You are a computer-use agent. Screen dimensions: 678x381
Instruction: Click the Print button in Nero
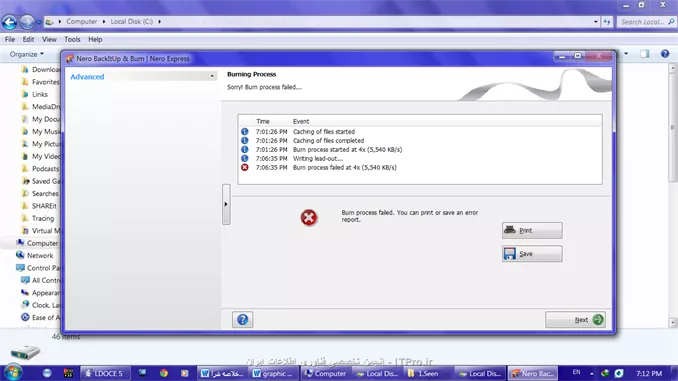coord(532,231)
